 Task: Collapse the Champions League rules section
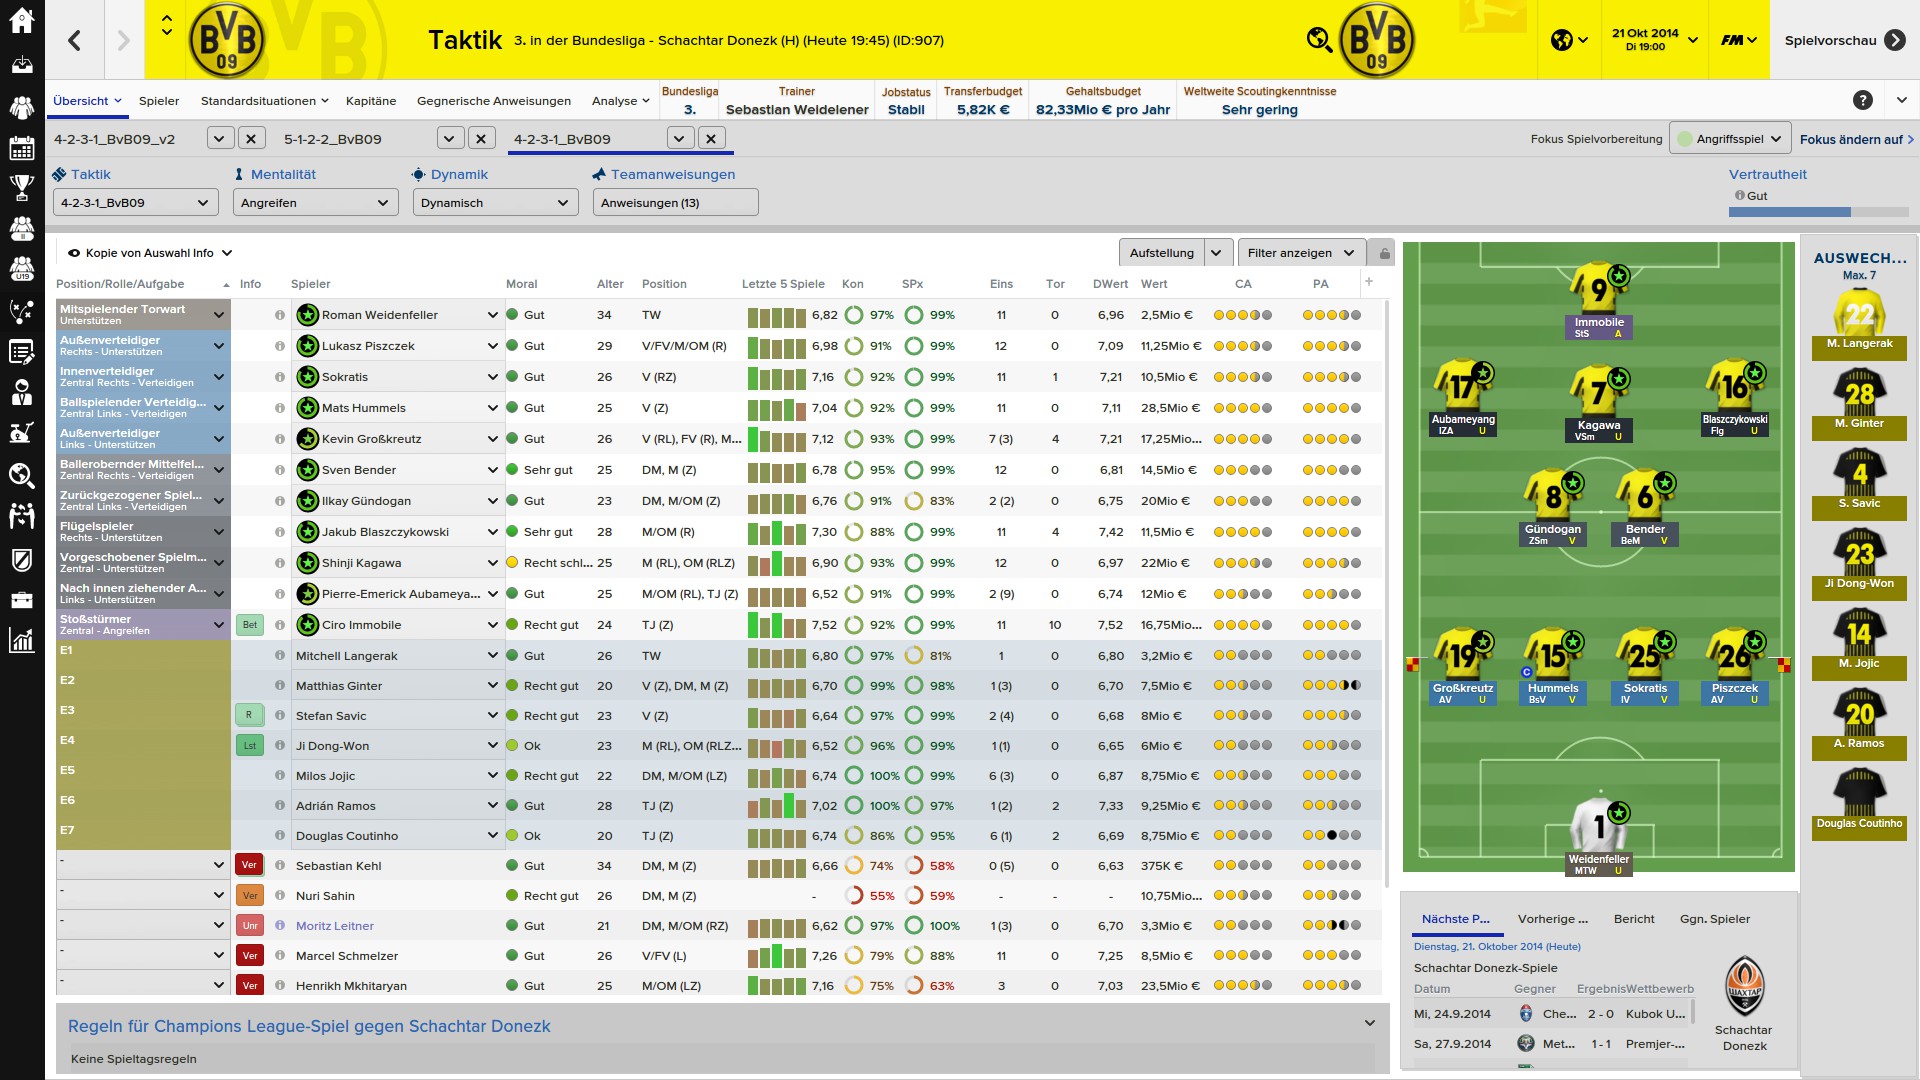(1370, 1023)
